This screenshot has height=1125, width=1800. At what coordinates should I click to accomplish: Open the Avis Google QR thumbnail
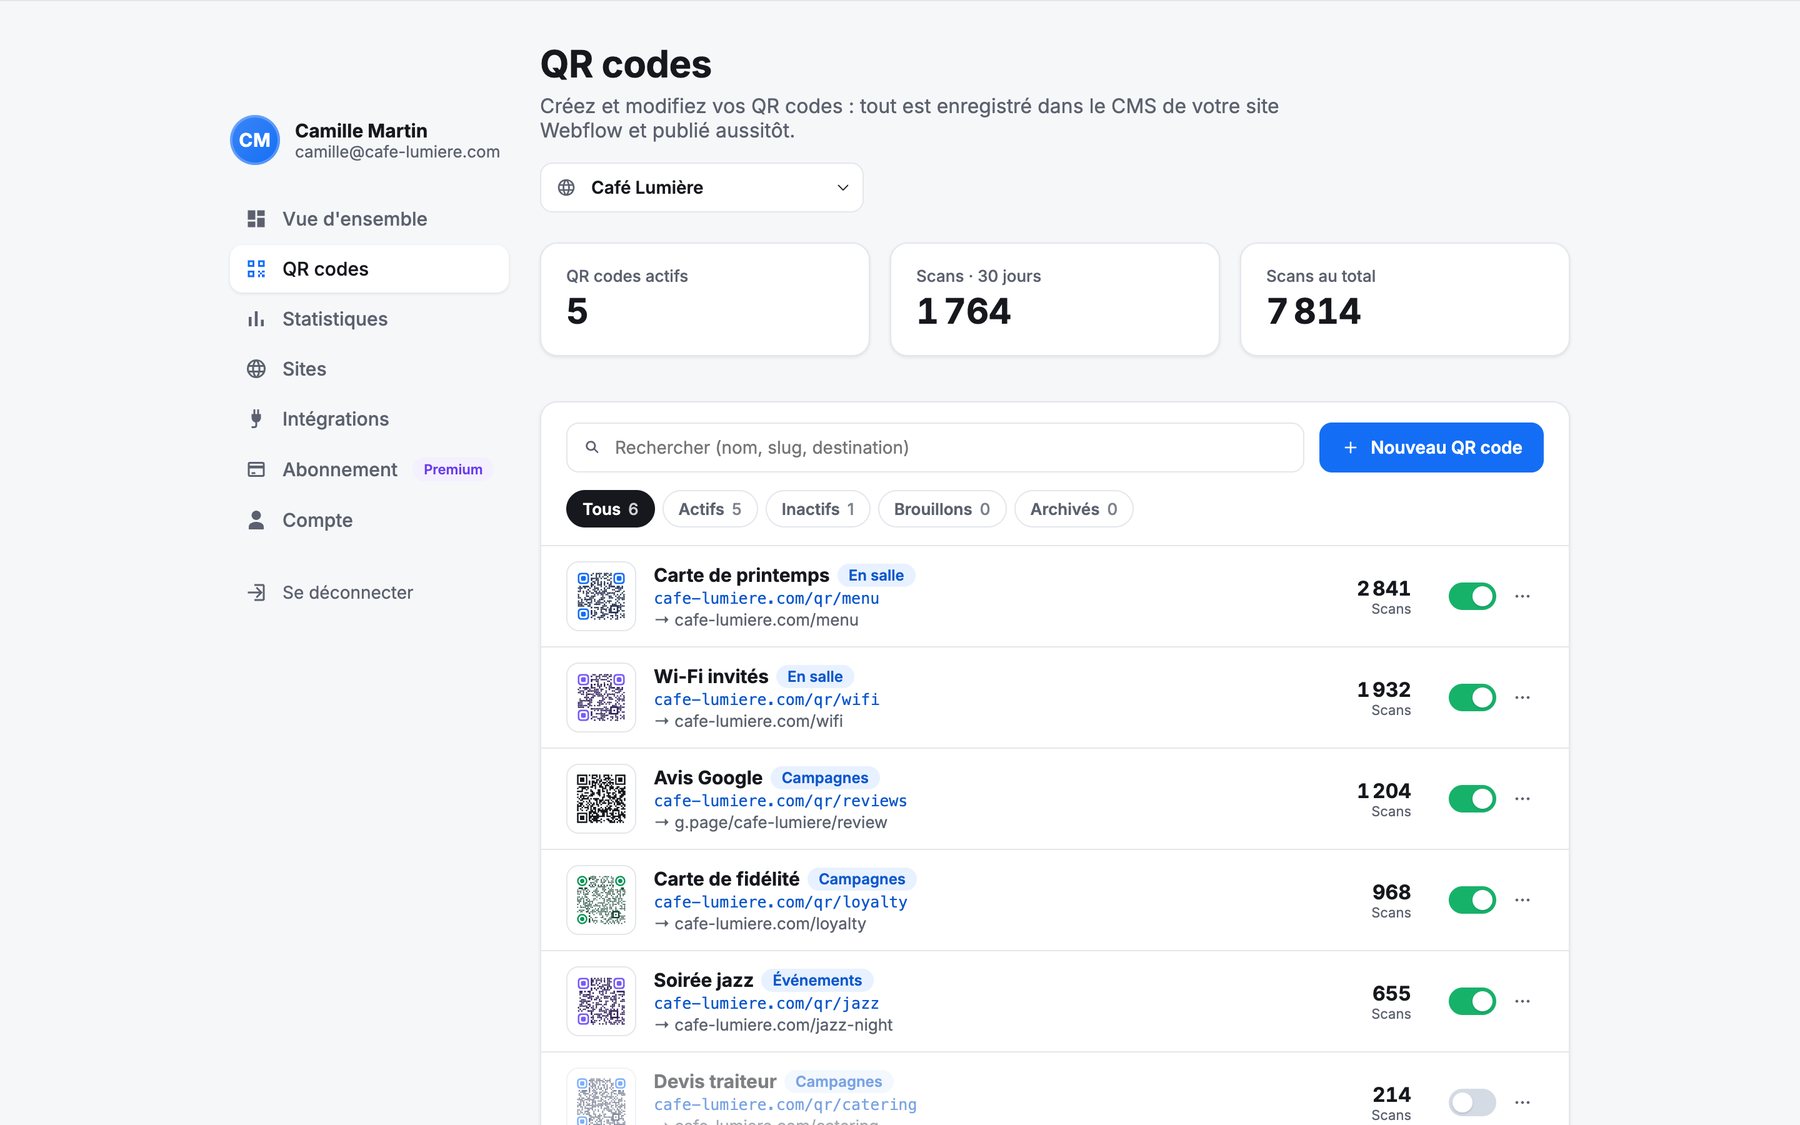coord(601,798)
